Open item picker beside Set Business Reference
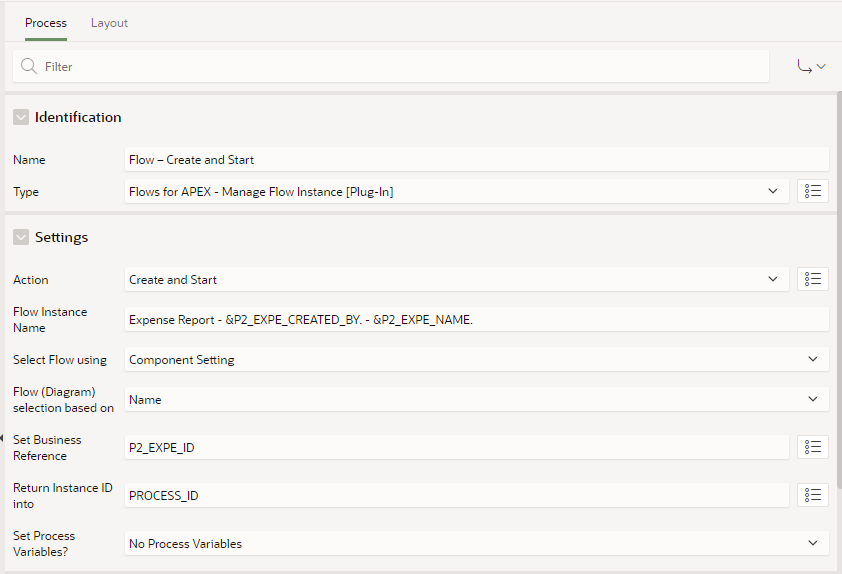Viewport: 842px width, 574px height. coord(812,447)
